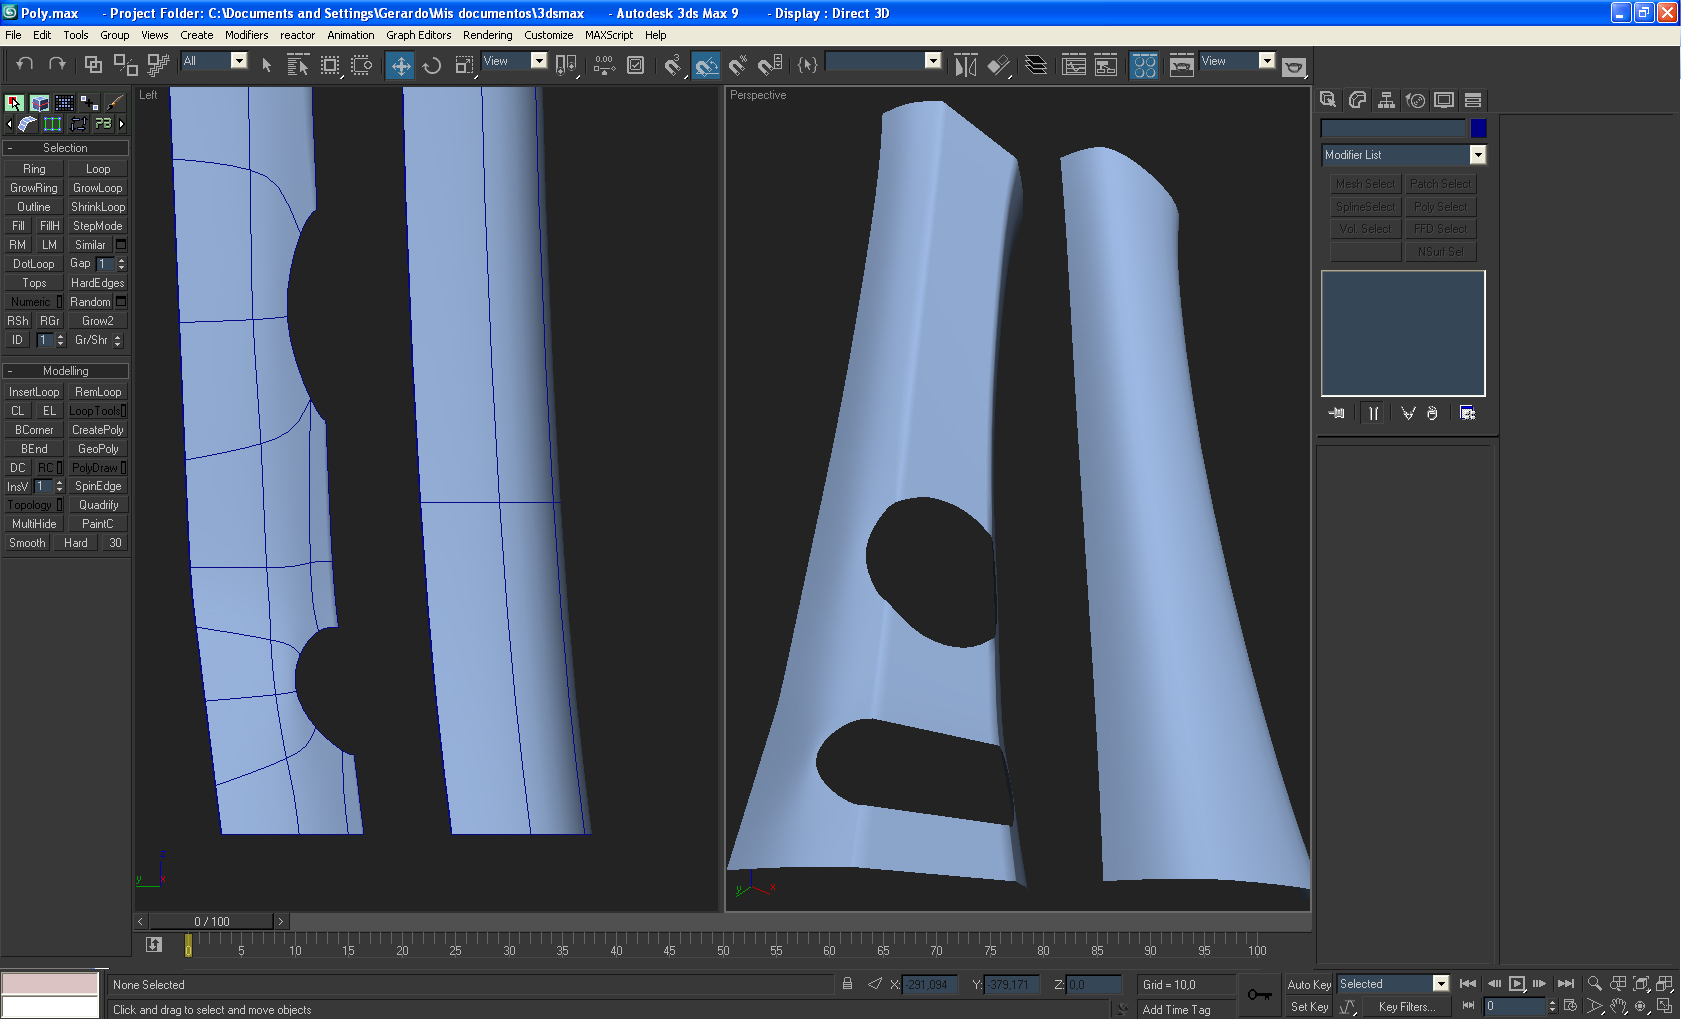This screenshot has height=1019, width=1681.
Task: Choose the Select and Uniform Scale tool
Action: (x=464, y=65)
